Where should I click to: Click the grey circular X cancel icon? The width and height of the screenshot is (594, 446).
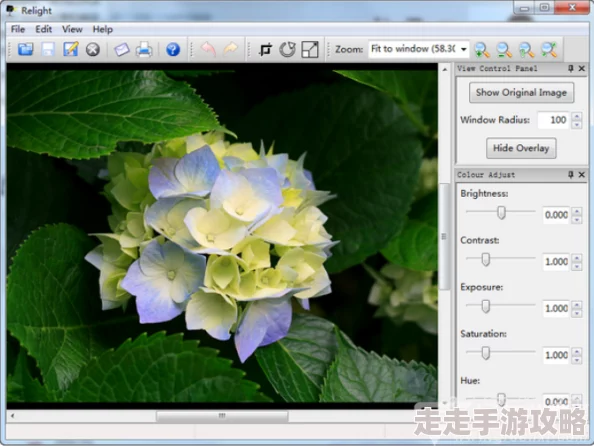click(x=93, y=49)
